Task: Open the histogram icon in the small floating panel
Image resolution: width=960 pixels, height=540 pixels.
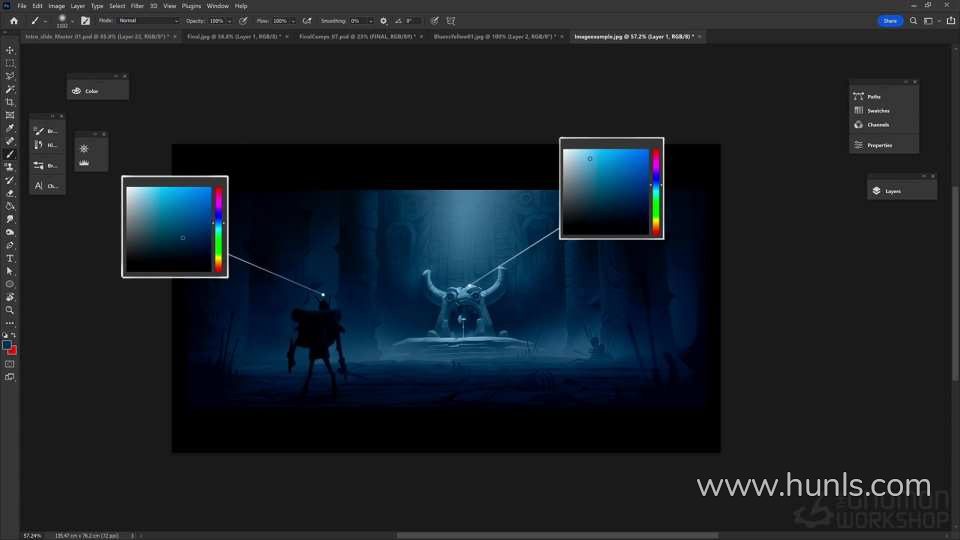Action: pyautogui.click(x=84, y=163)
